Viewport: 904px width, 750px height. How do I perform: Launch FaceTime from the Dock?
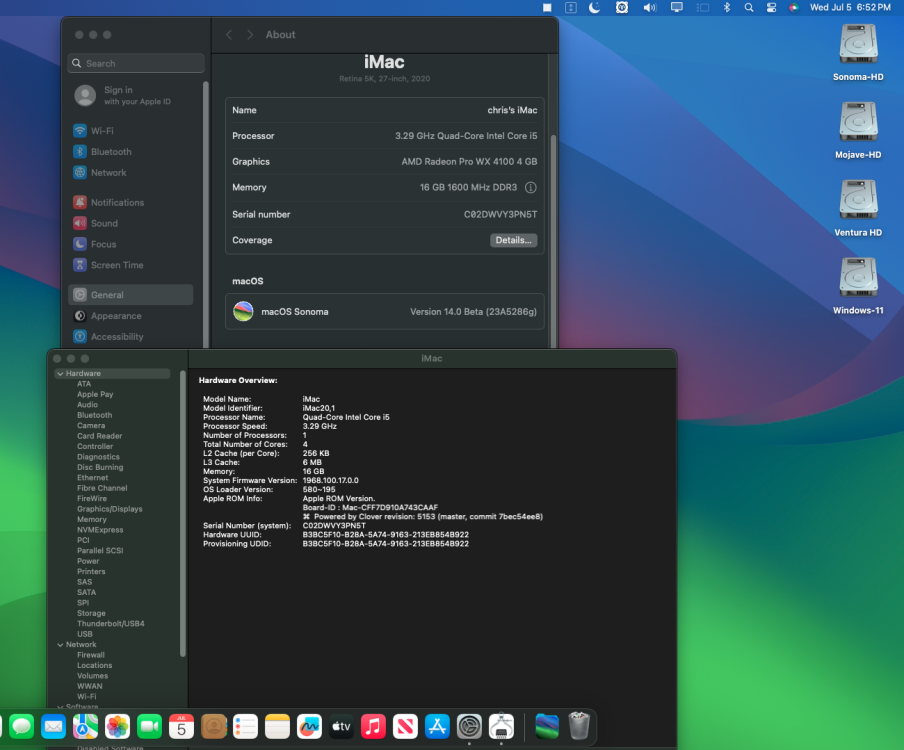coord(149,726)
